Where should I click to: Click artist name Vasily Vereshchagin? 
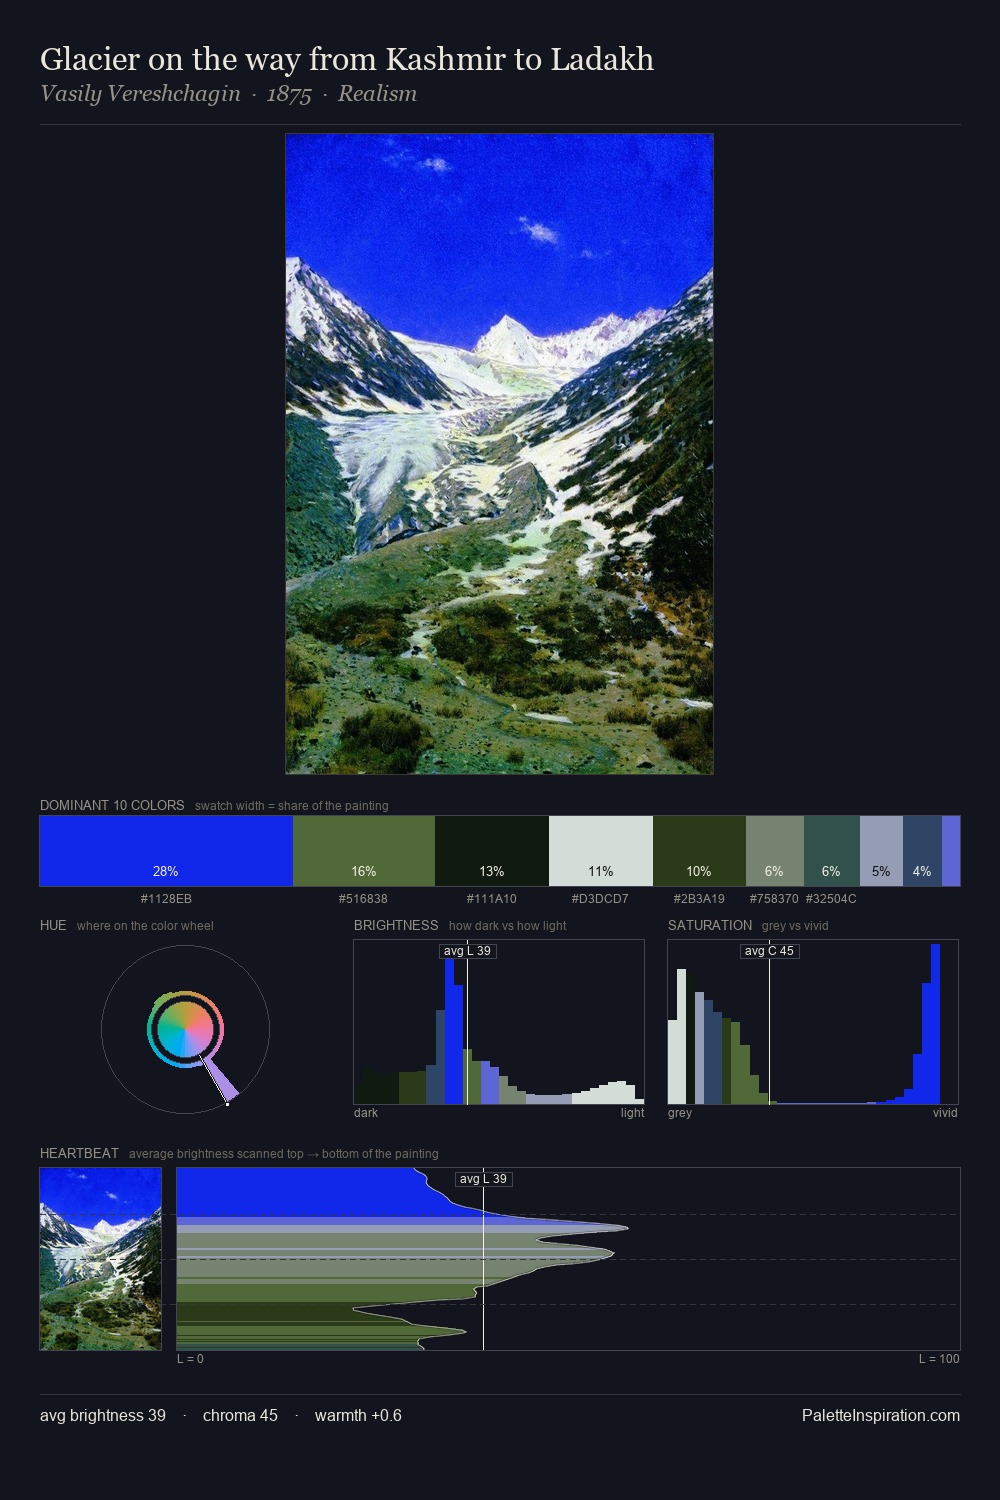click(140, 94)
